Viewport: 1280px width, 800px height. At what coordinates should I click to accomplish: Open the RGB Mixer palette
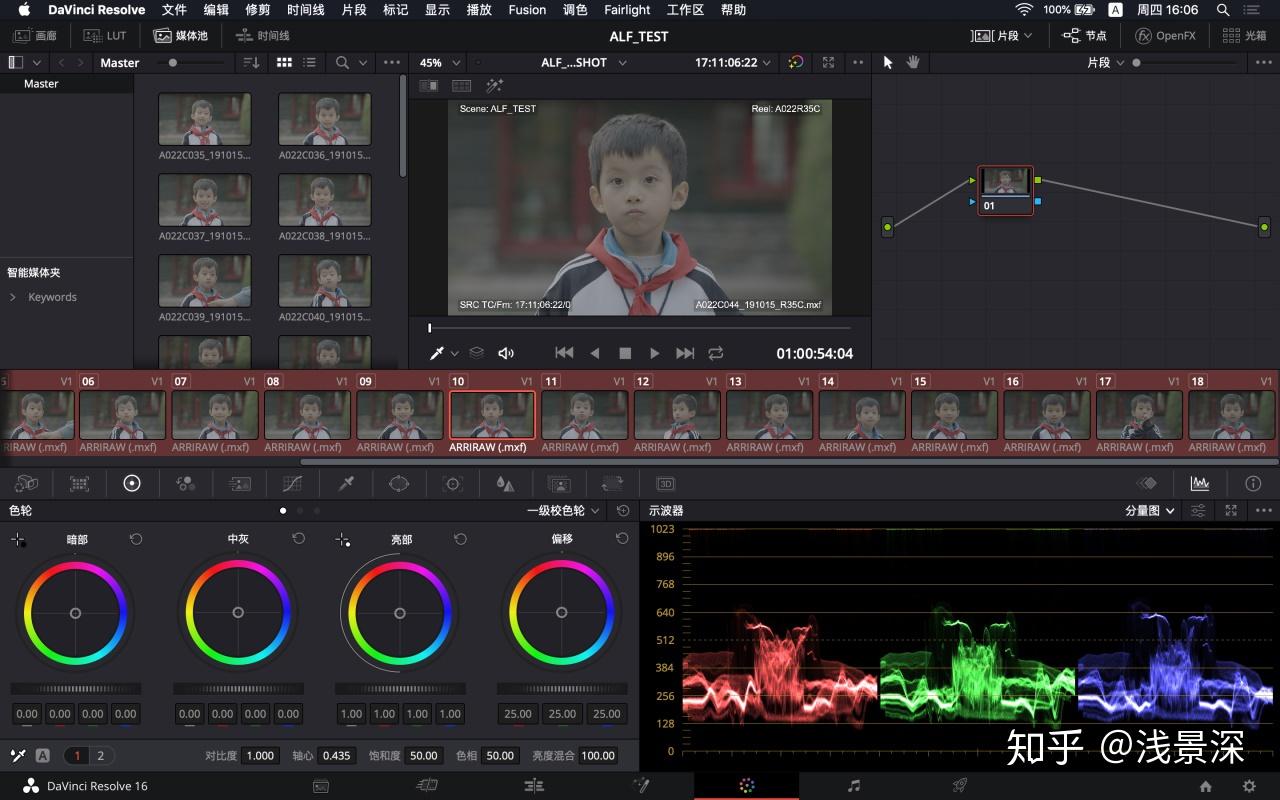pos(185,483)
